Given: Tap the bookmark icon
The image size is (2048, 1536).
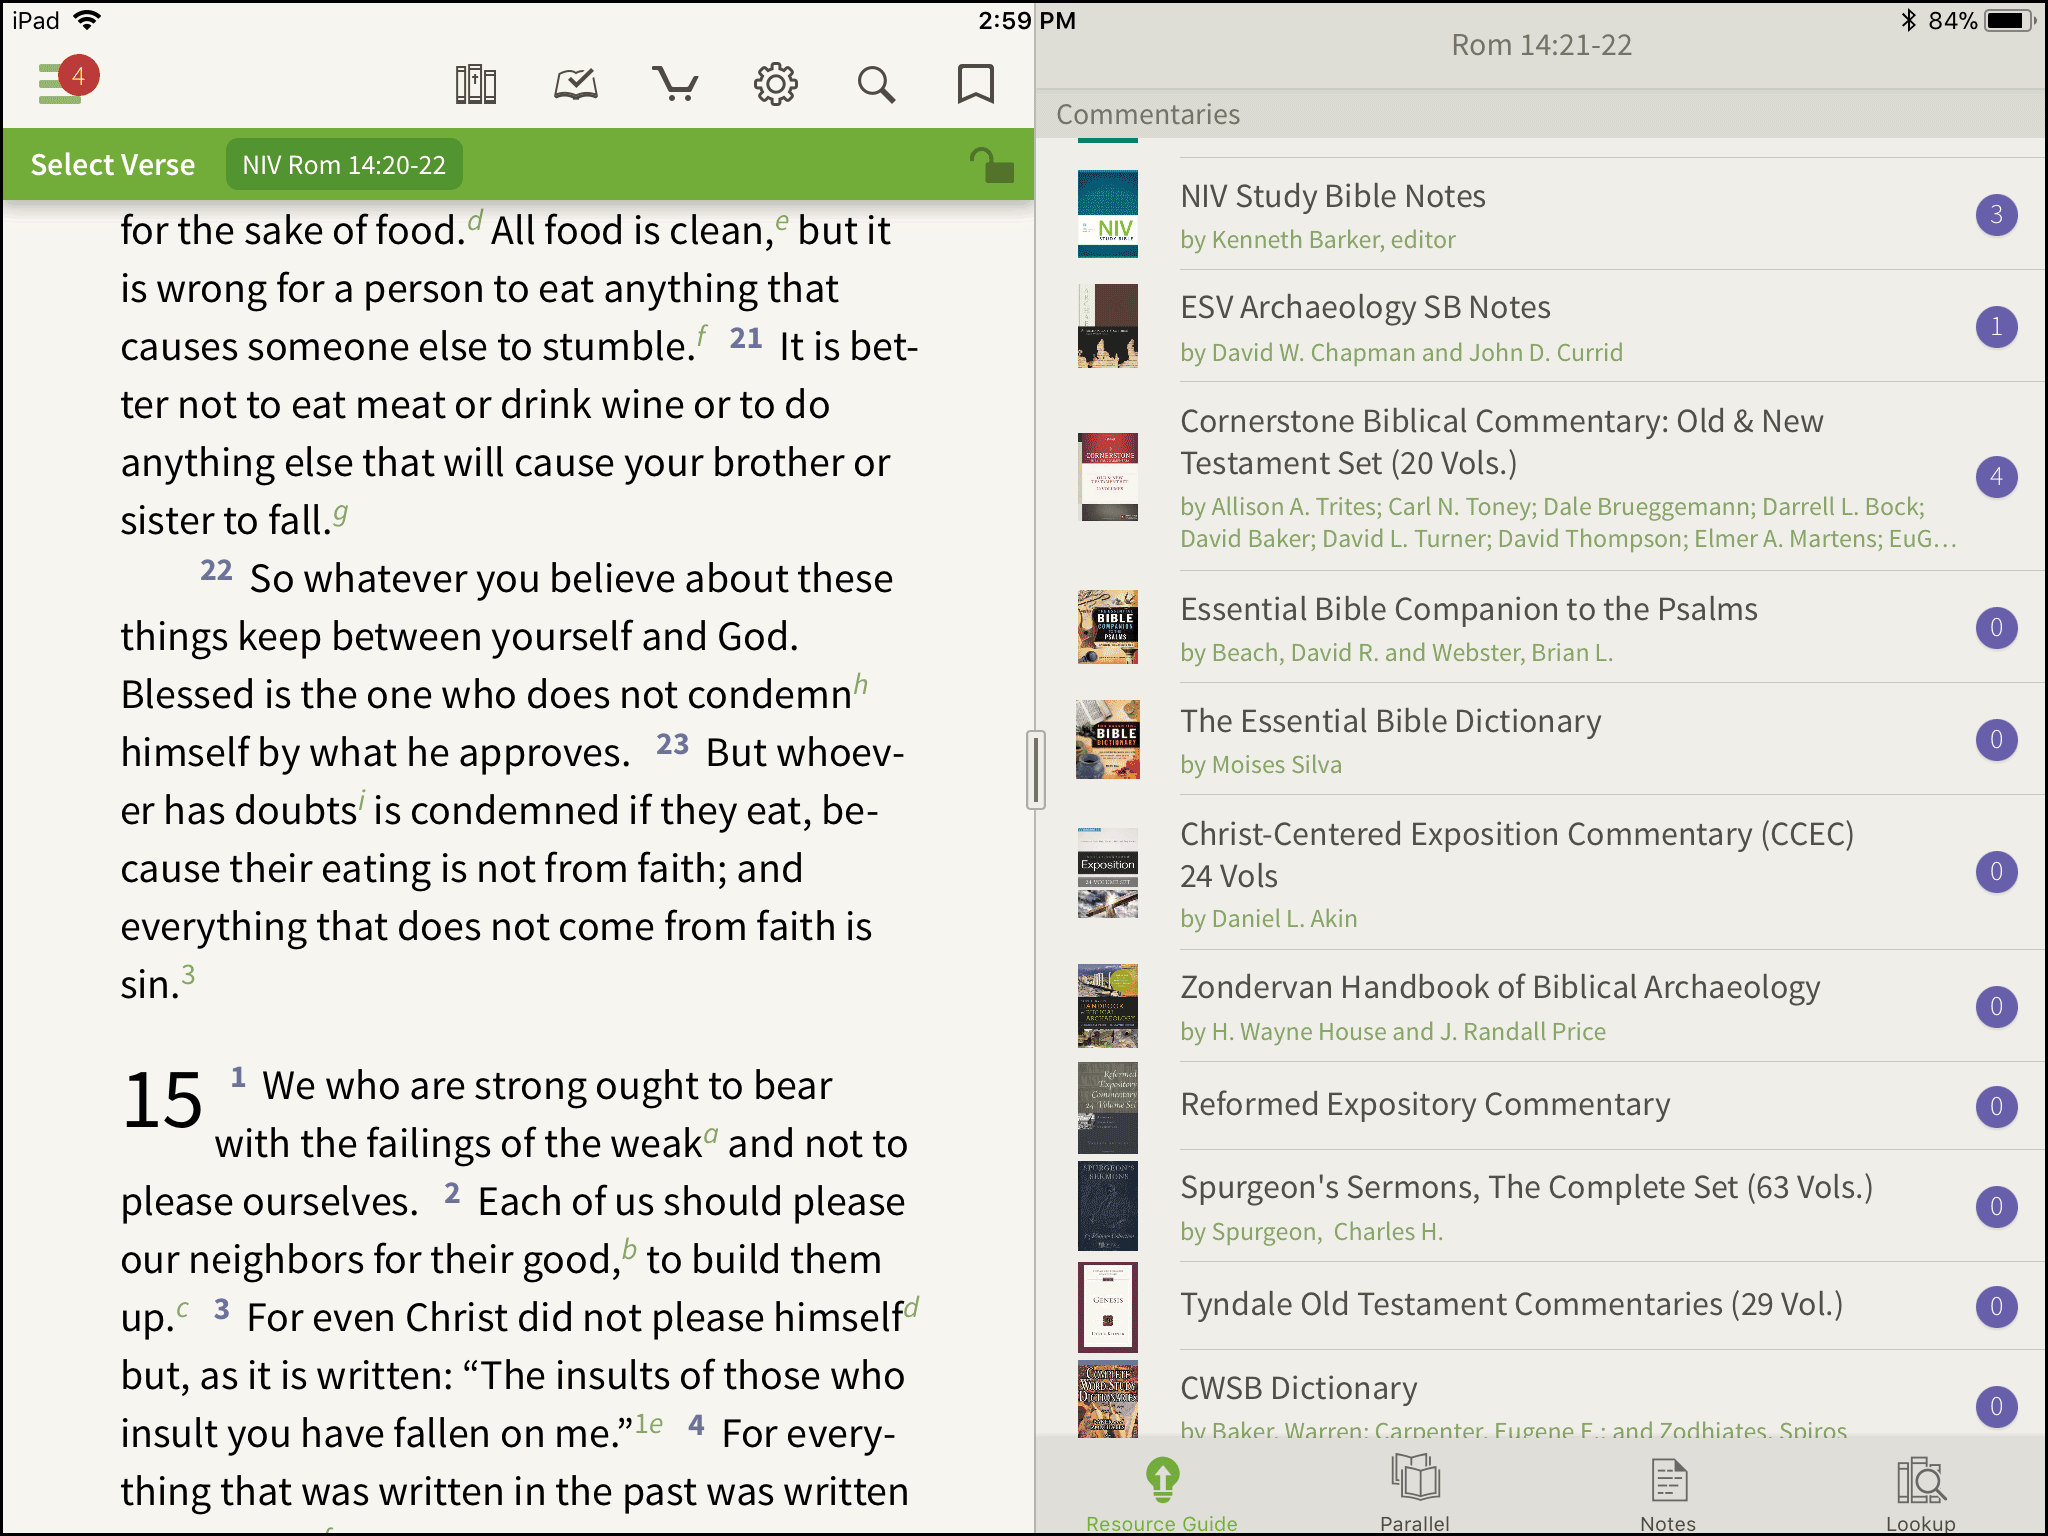Looking at the screenshot, I should [976, 85].
